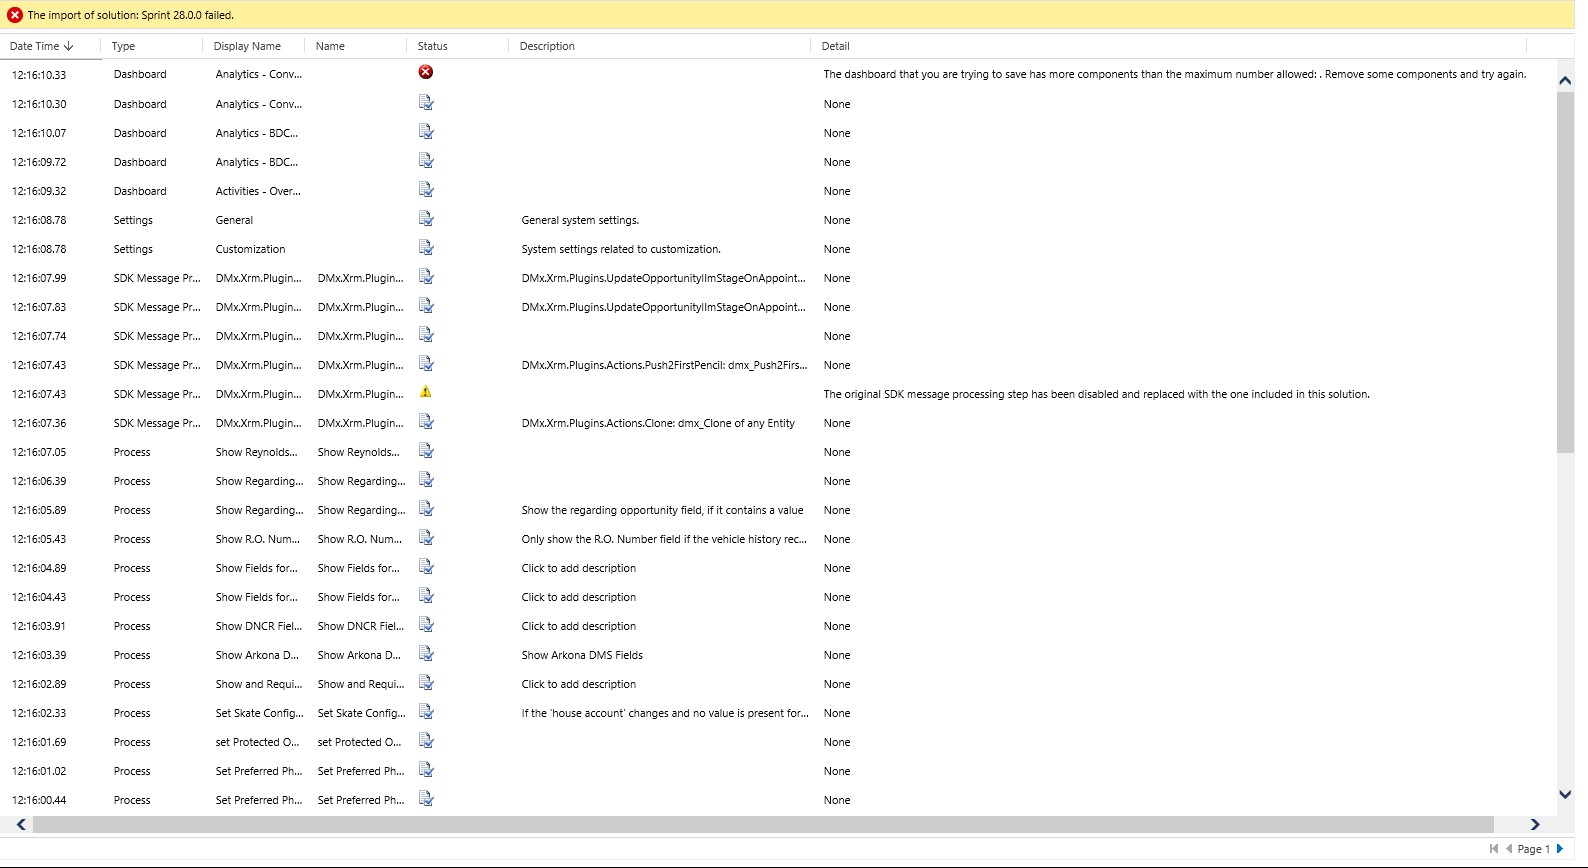Click the status icon for the Show R.O. Num... process

click(x=426, y=537)
